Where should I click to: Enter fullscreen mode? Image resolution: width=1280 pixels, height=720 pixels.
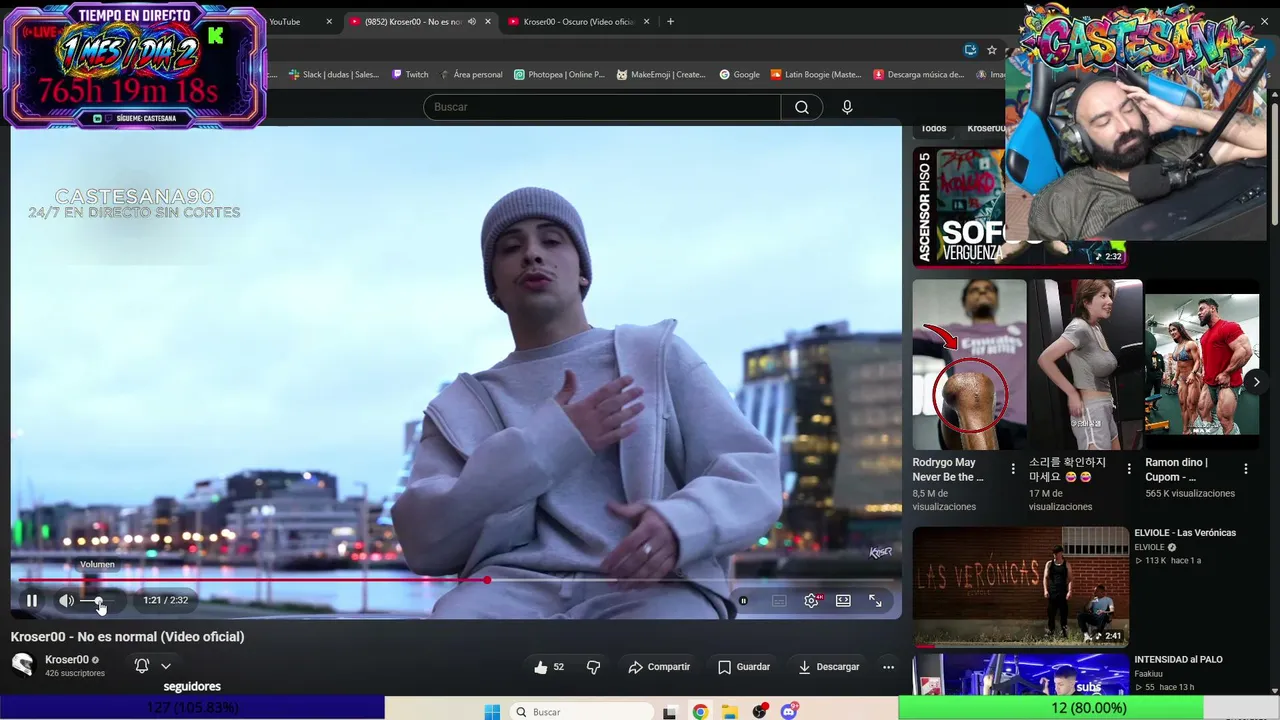coord(875,600)
